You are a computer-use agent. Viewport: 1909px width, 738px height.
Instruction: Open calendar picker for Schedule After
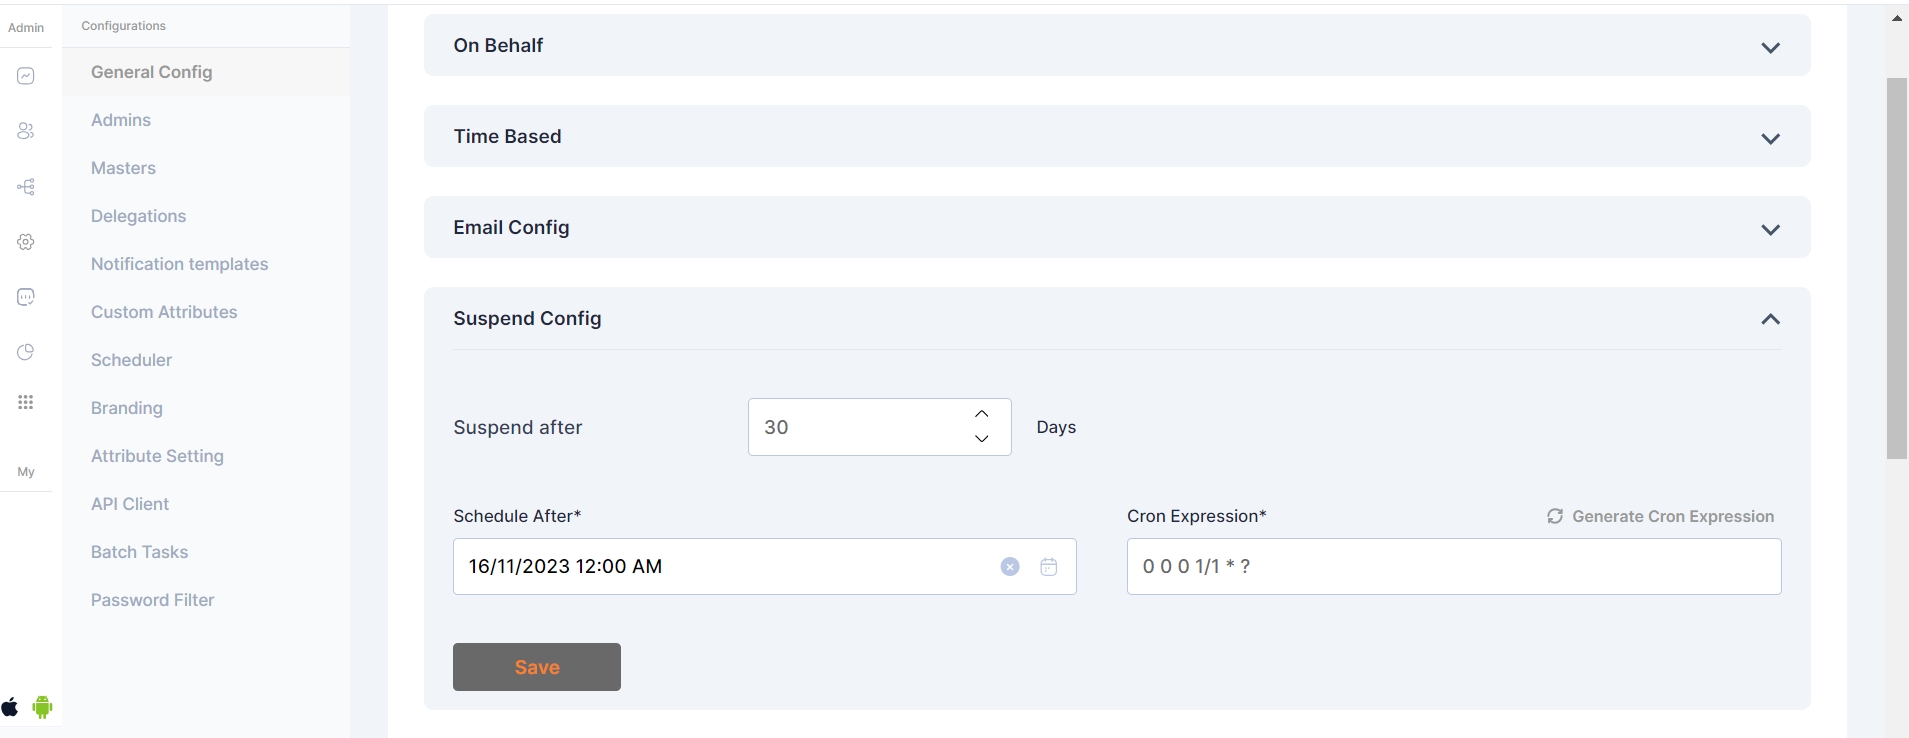(x=1048, y=567)
